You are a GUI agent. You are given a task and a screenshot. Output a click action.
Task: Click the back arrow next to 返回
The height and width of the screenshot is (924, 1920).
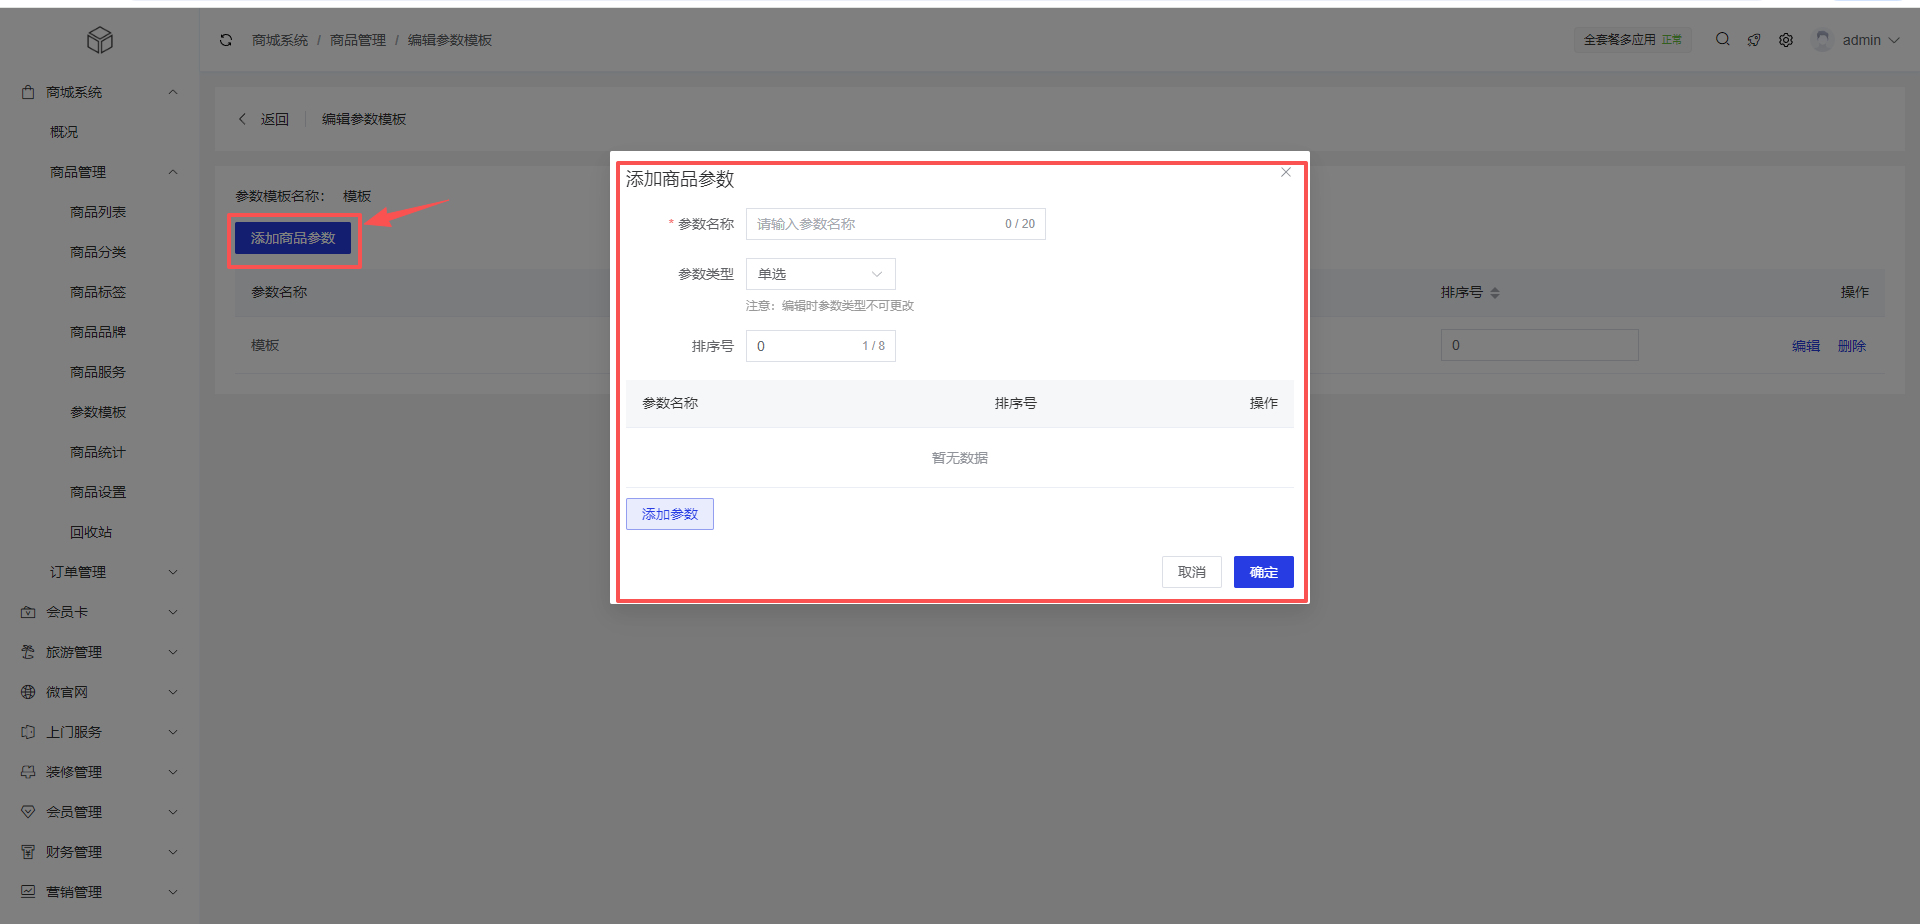242,119
